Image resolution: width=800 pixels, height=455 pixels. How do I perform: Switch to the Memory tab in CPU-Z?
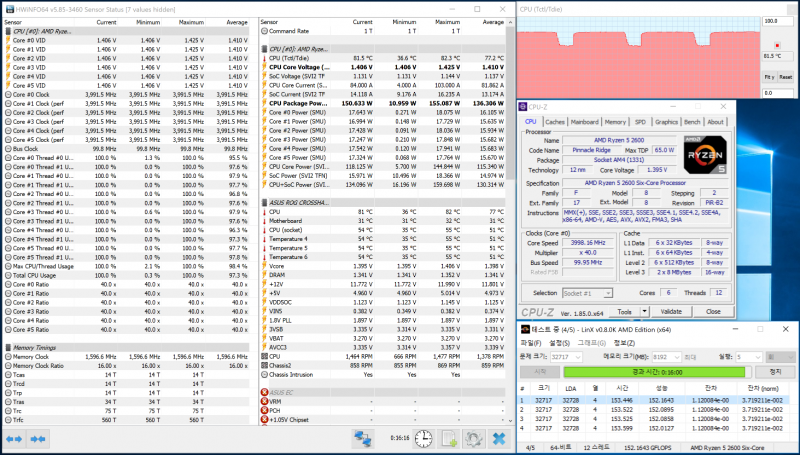click(x=615, y=122)
